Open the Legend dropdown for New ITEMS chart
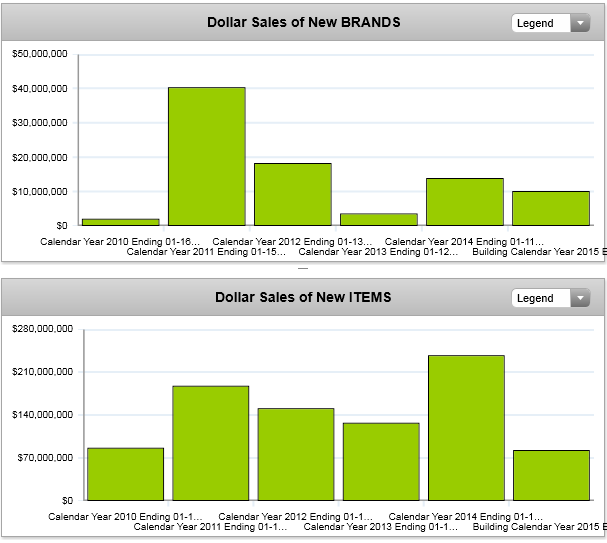 coord(550,298)
